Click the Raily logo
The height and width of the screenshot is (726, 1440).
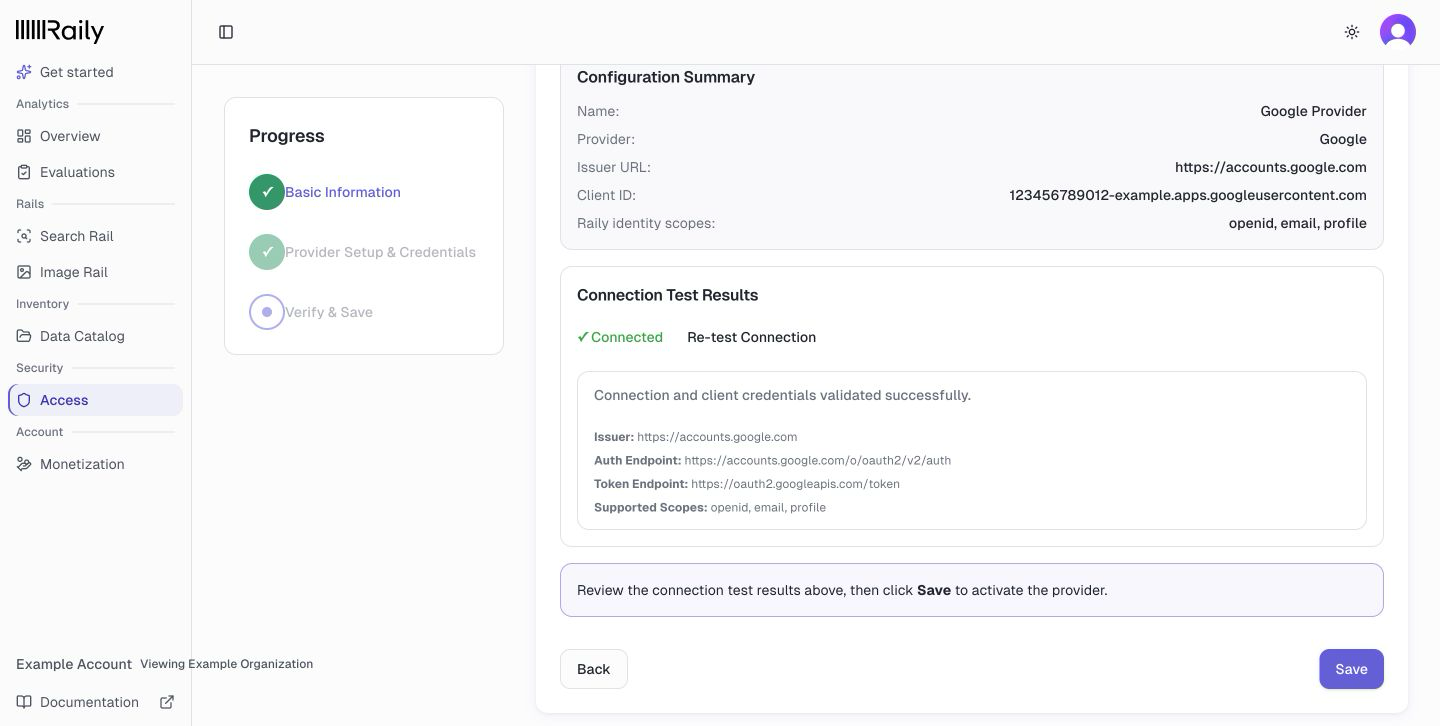pyautogui.click(x=60, y=31)
